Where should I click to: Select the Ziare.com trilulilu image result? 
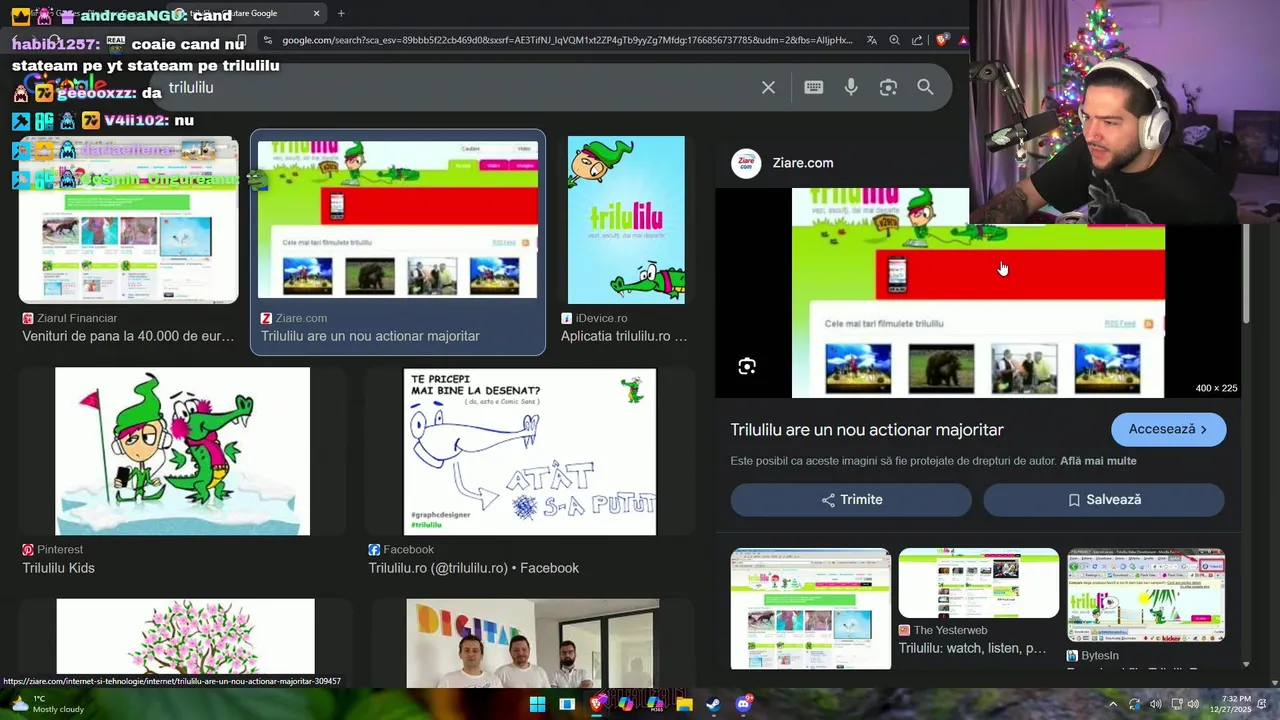point(398,220)
